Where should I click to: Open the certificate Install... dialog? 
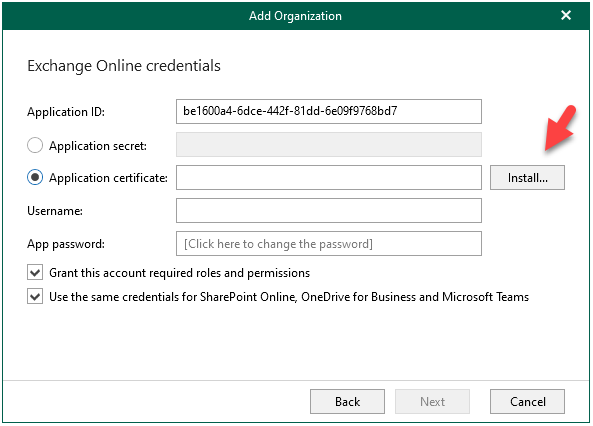click(527, 177)
